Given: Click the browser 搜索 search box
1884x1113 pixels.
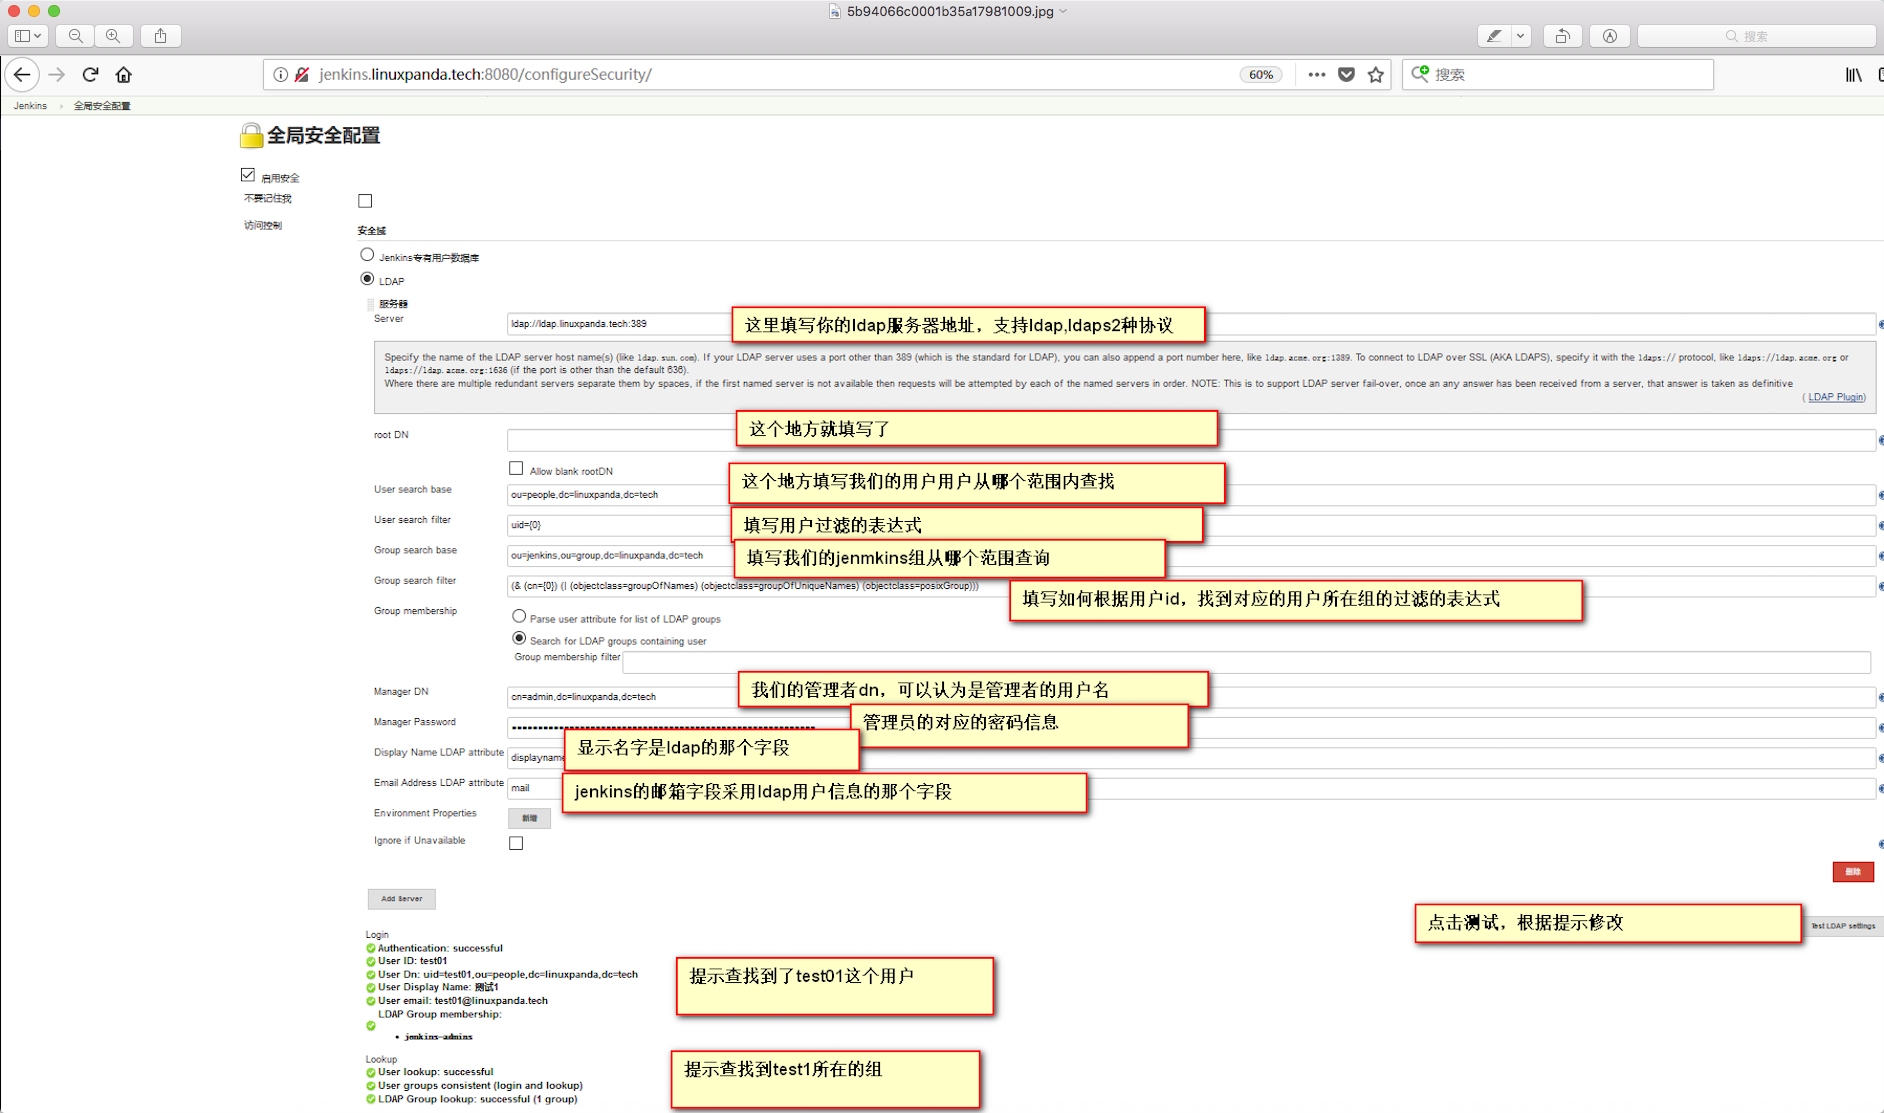Looking at the screenshot, I should (x=1557, y=75).
